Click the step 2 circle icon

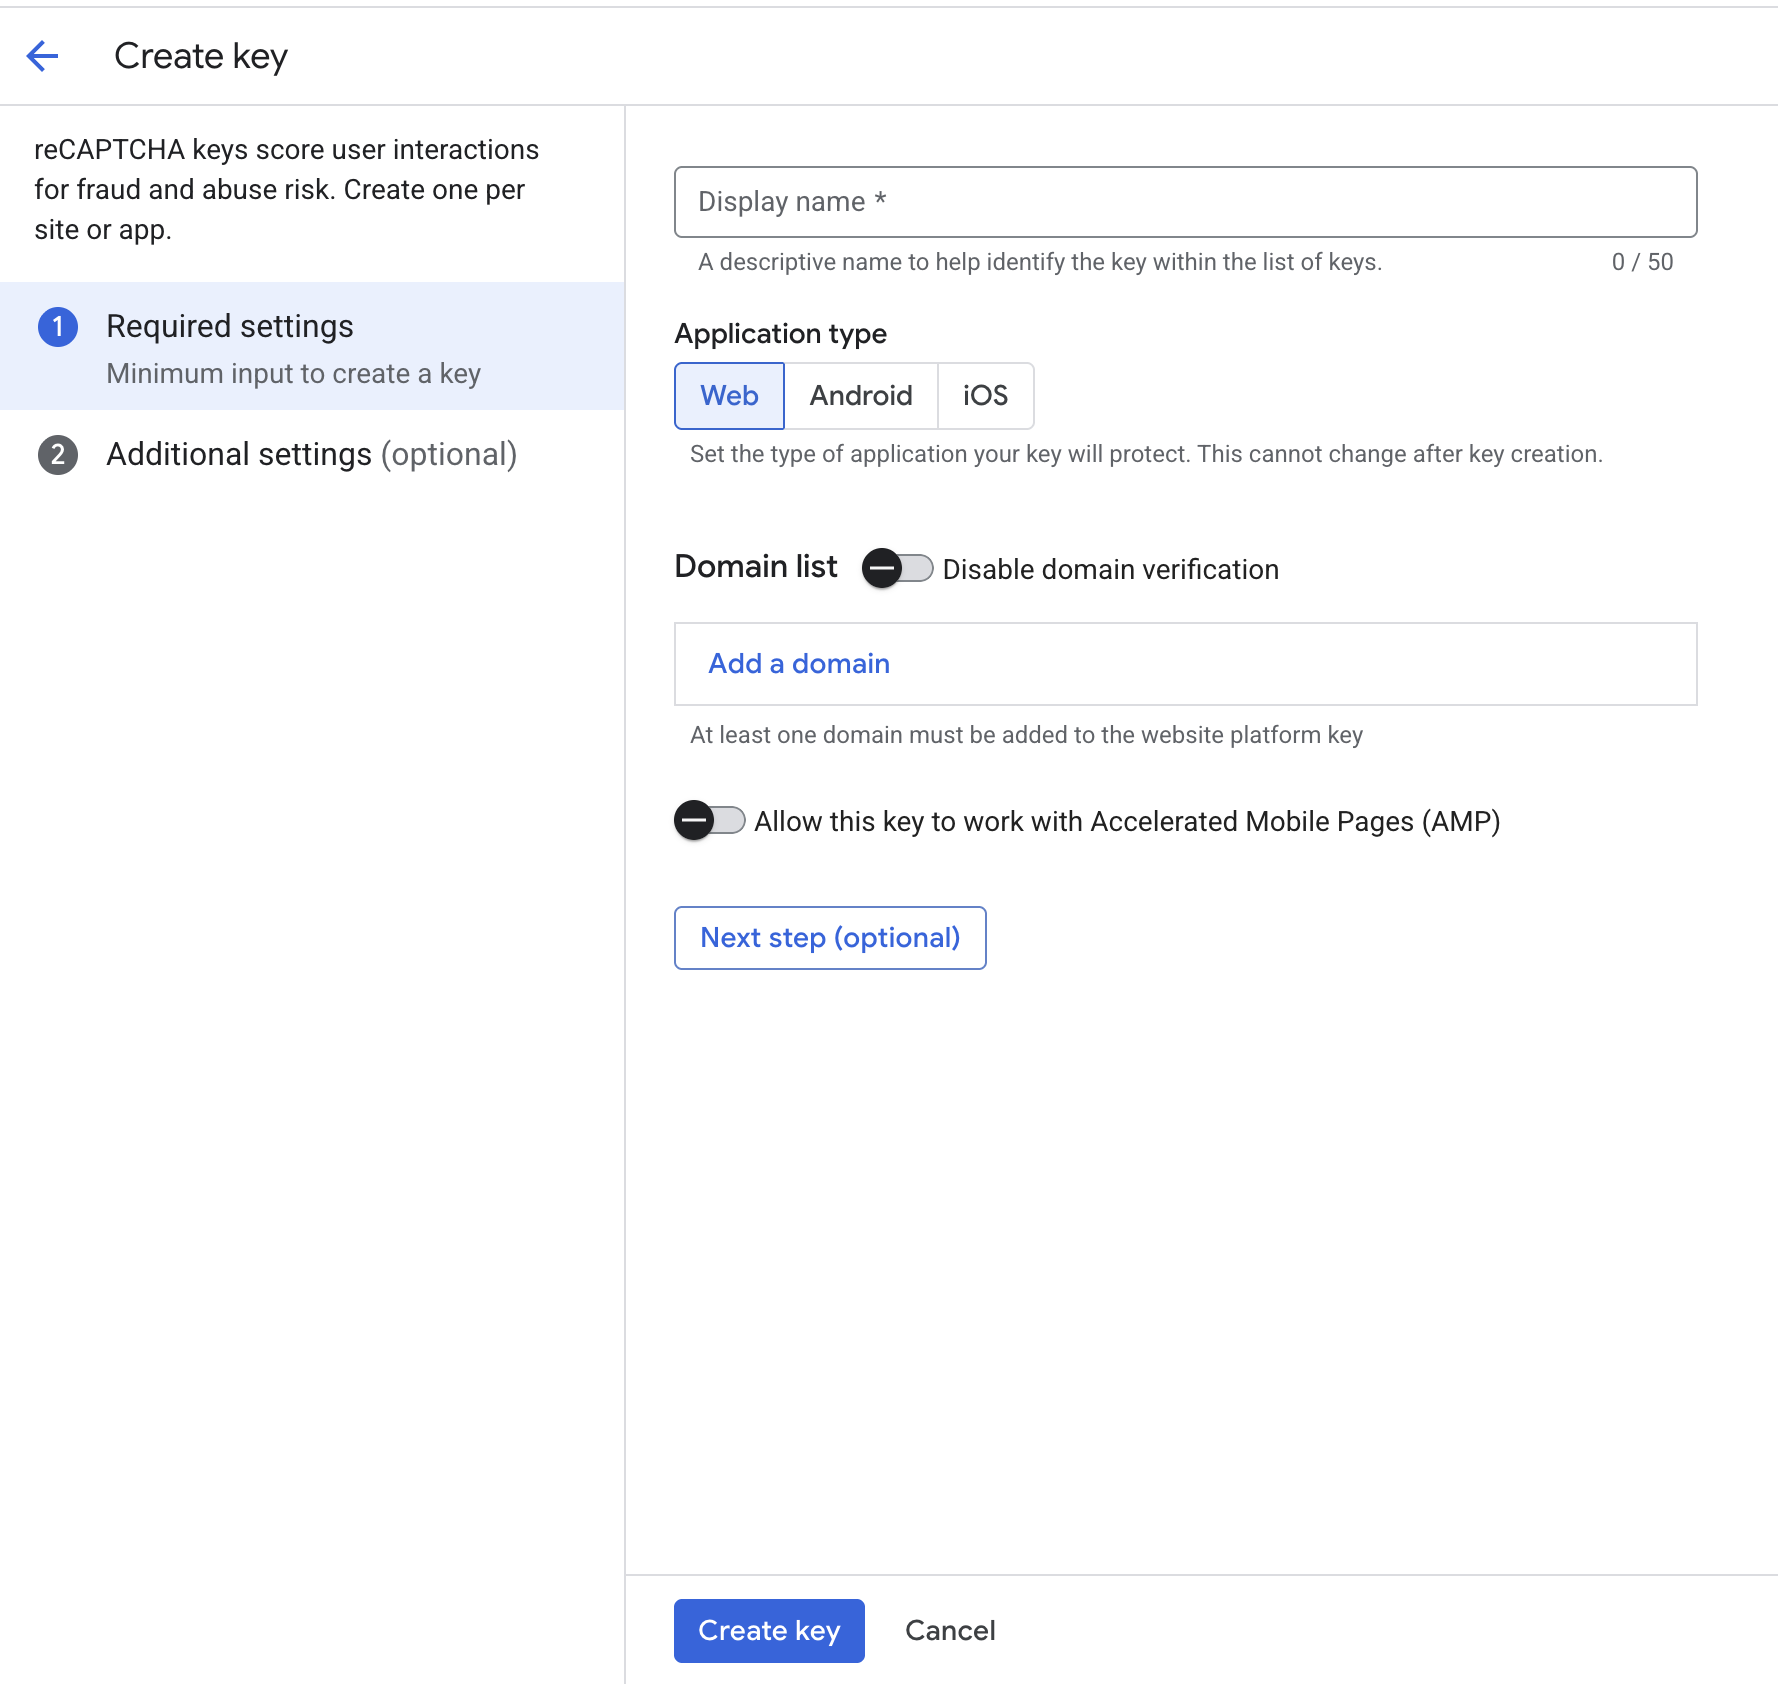click(58, 455)
